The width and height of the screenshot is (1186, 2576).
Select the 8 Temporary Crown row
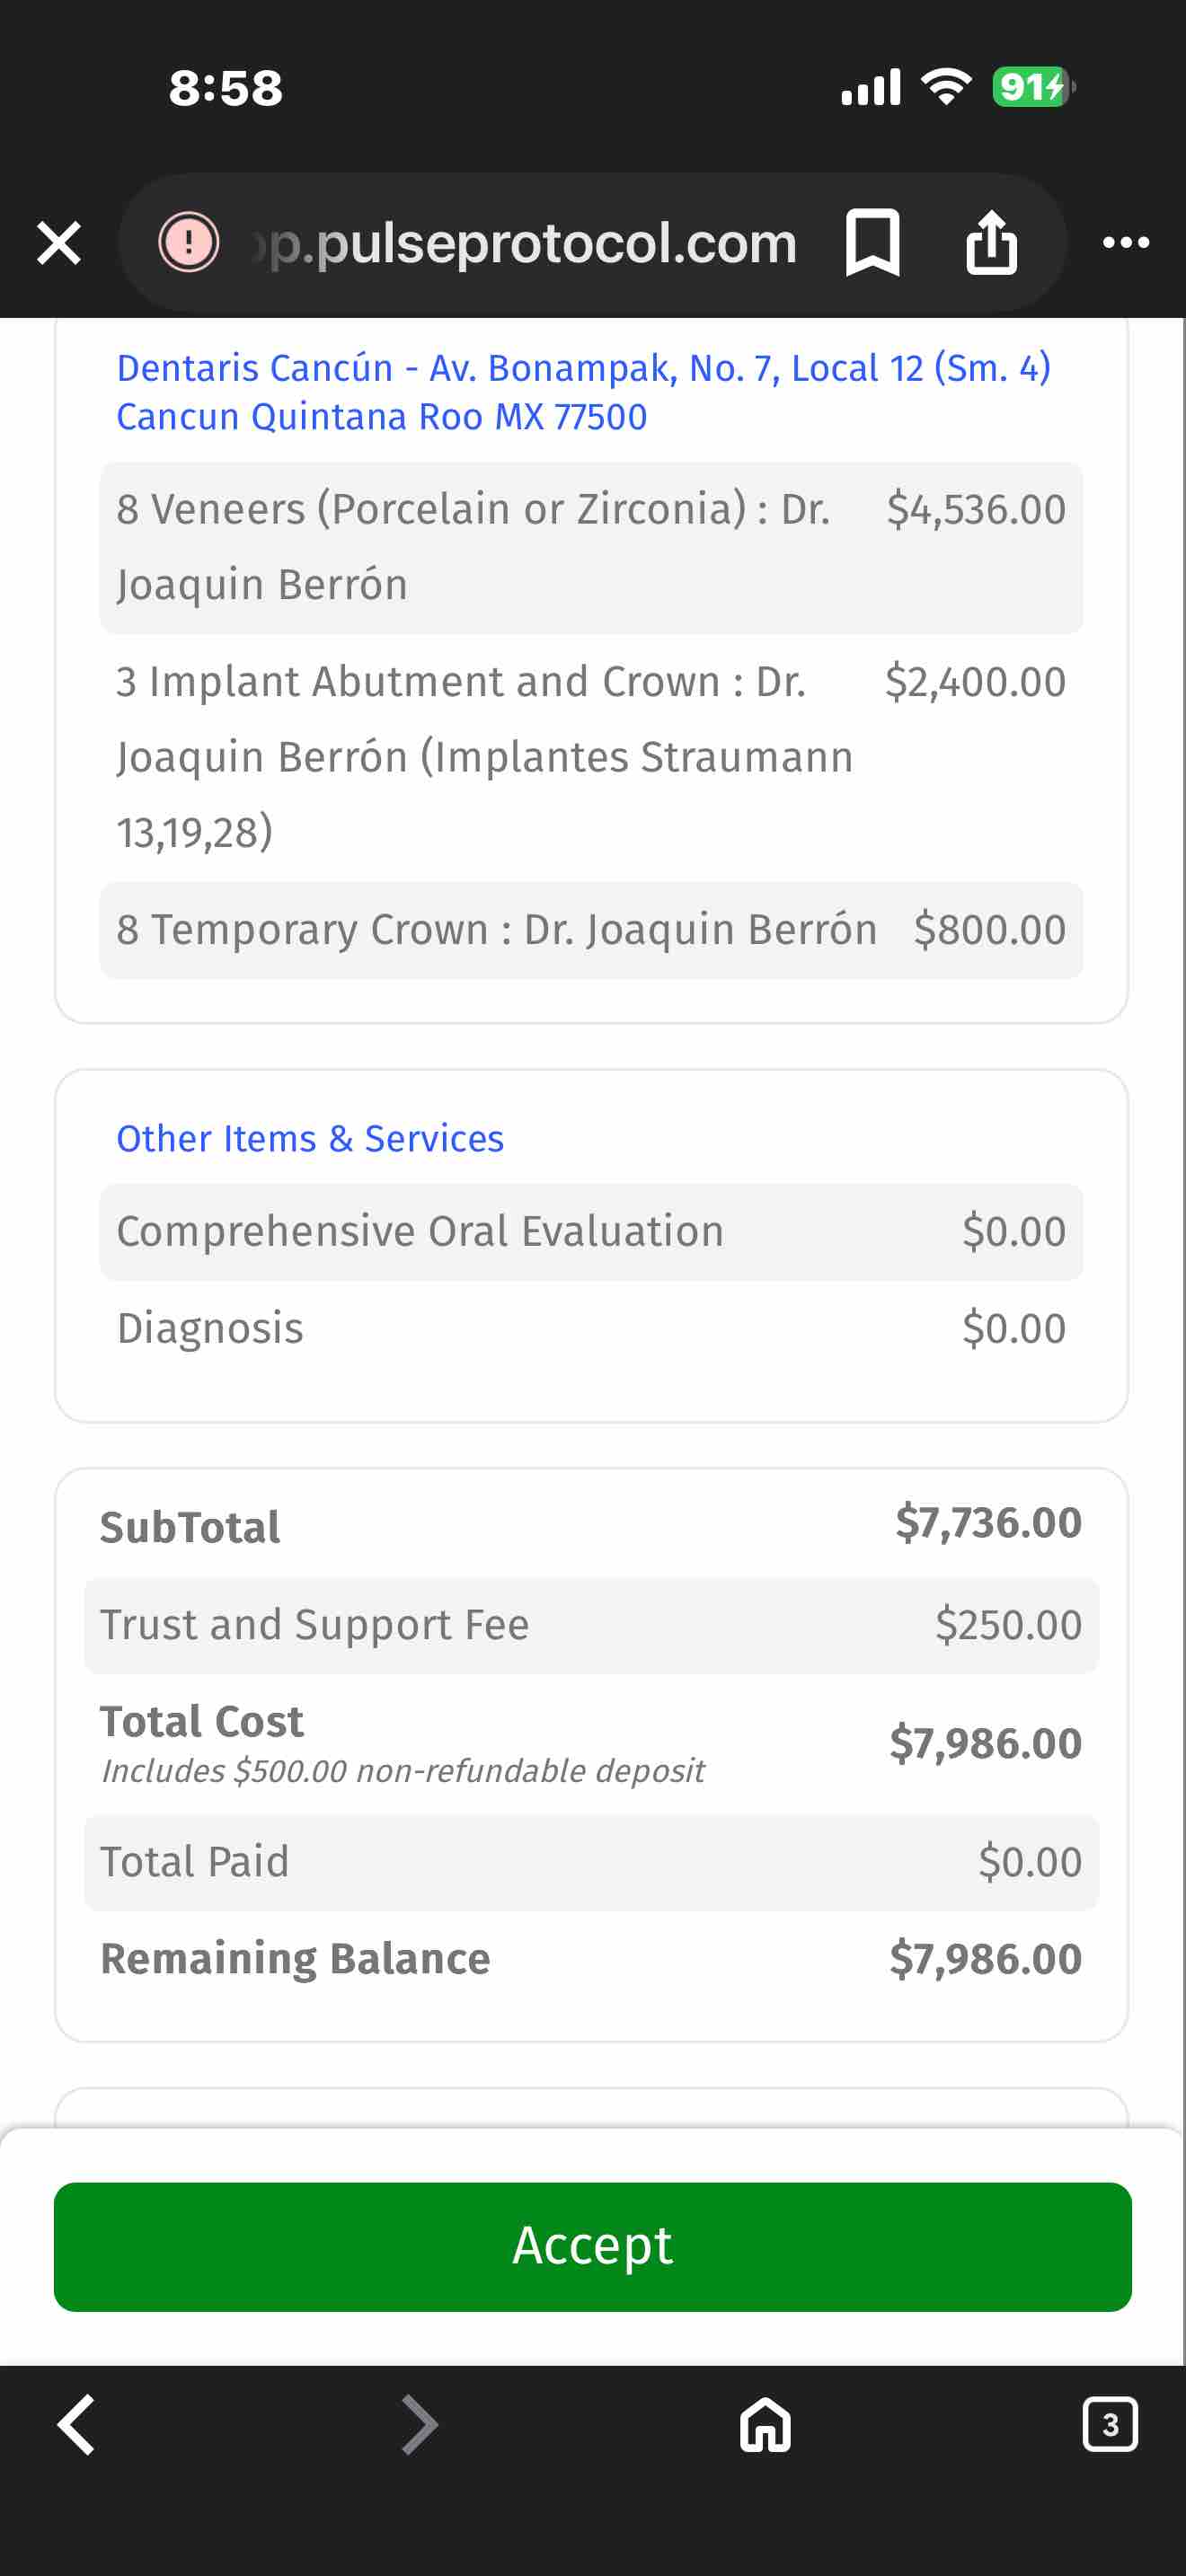click(591, 929)
